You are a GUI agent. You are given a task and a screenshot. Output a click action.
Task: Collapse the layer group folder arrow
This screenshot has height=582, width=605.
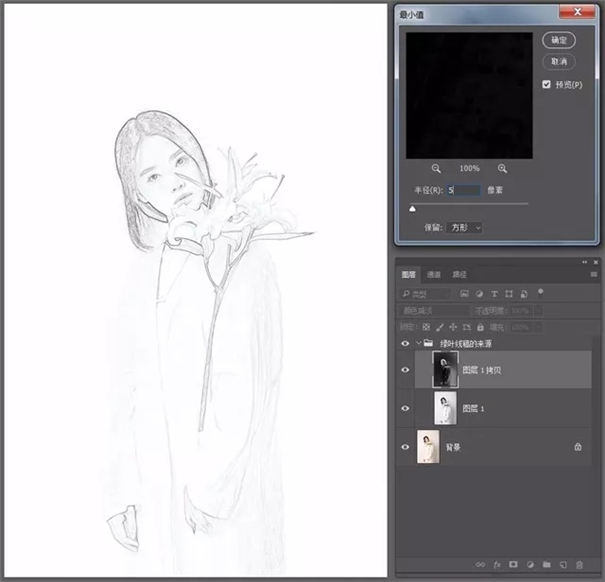(418, 343)
